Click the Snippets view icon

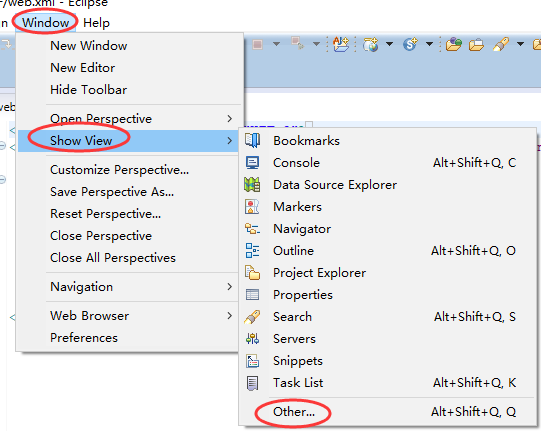pyautogui.click(x=253, y=361)
